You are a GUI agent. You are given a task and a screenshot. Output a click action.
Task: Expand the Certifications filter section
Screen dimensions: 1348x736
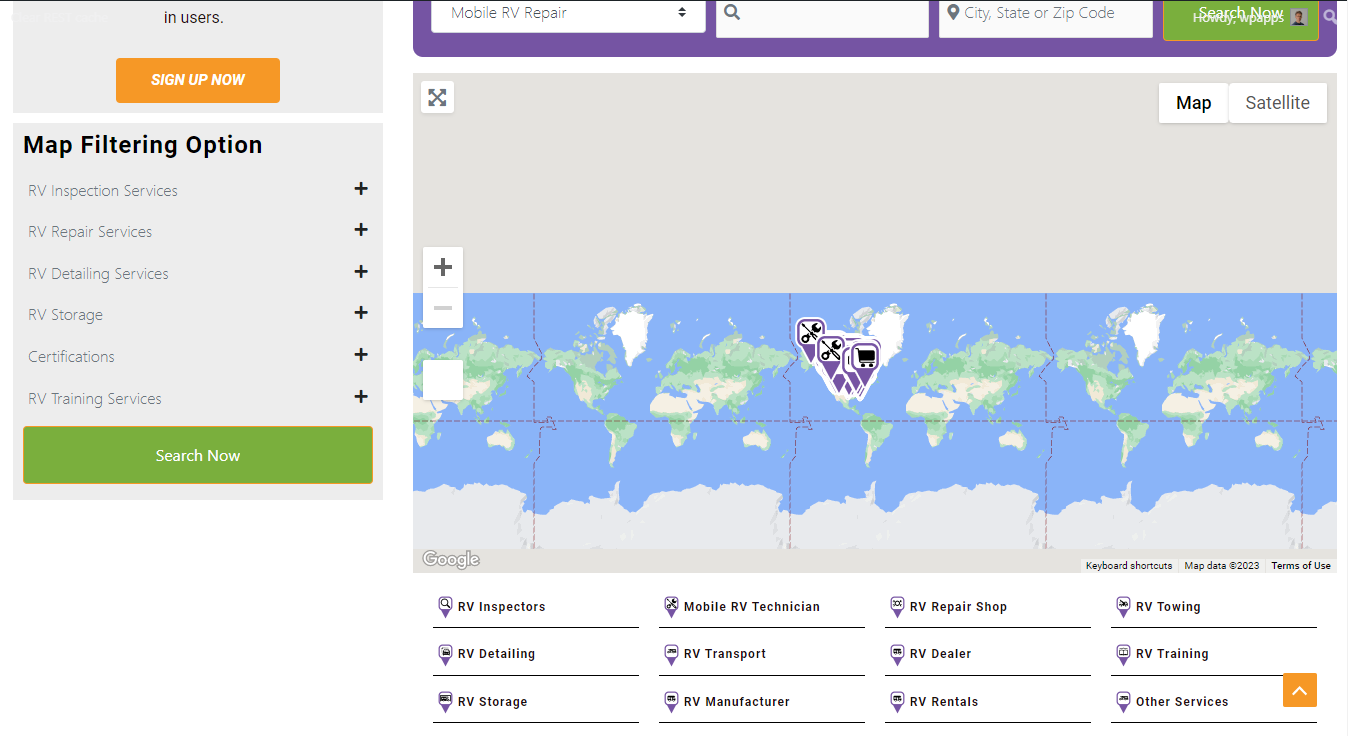click(x=361, y=355)
